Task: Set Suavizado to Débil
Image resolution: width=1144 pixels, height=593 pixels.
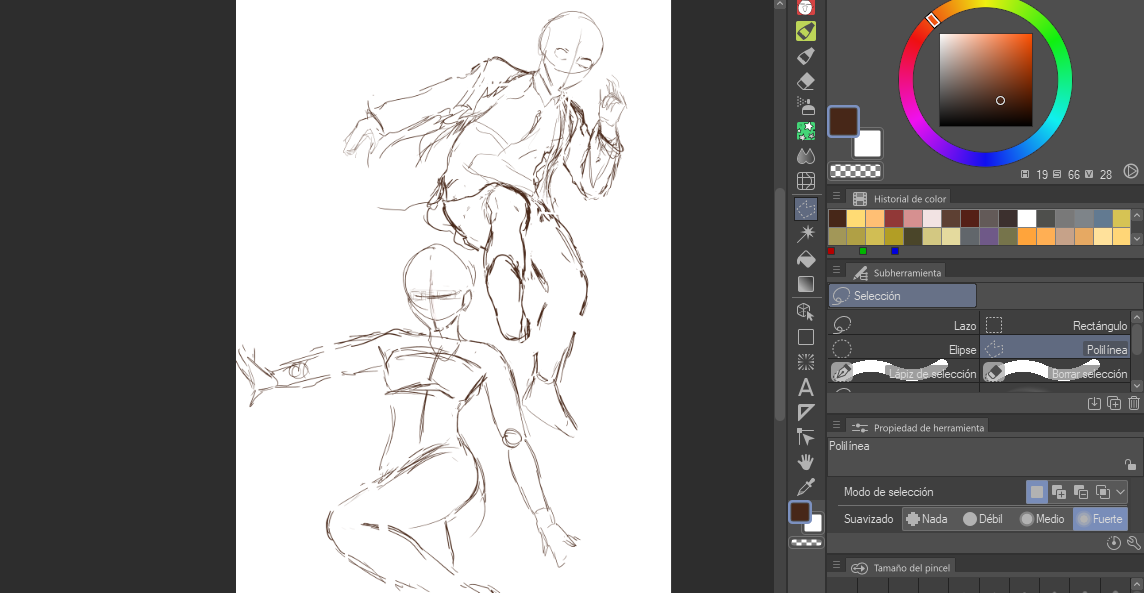Action: [x=982, y=519]
